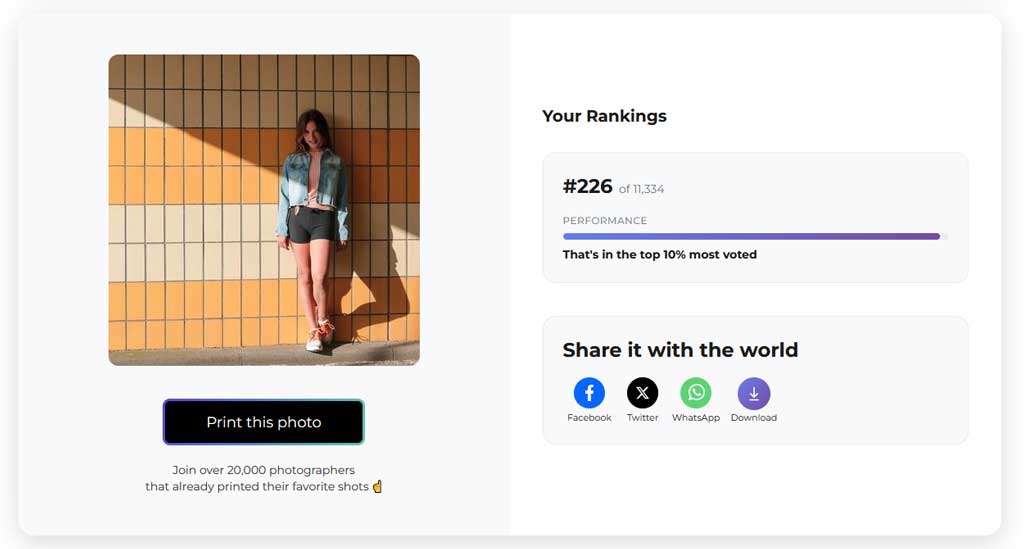
Task: Click the Print this photo button
Action: pos(263,422)
